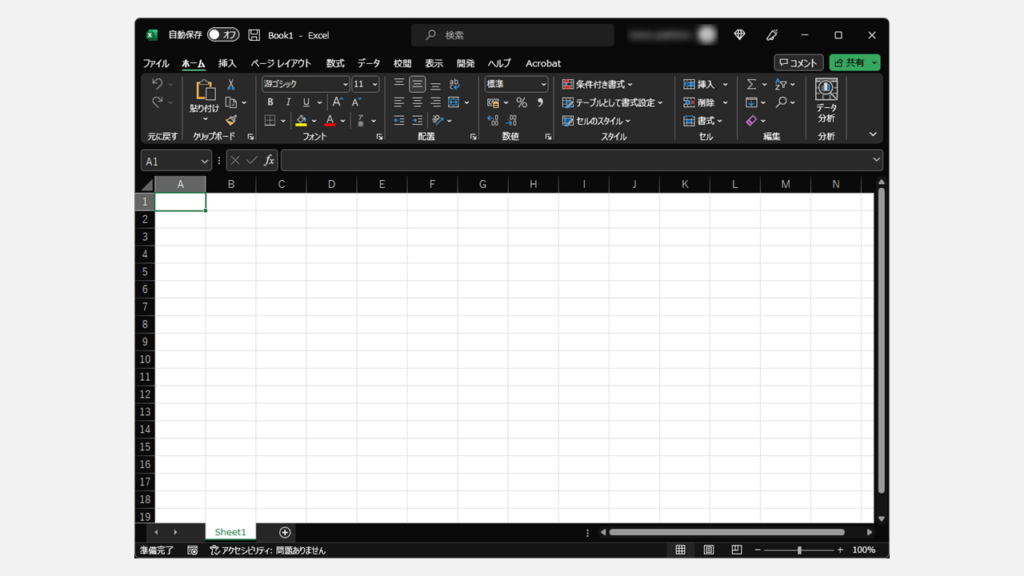Toggle the 自動保存 AutoSave switch
This screenshot has width=1024, height=576.
[x=223, y=35]
